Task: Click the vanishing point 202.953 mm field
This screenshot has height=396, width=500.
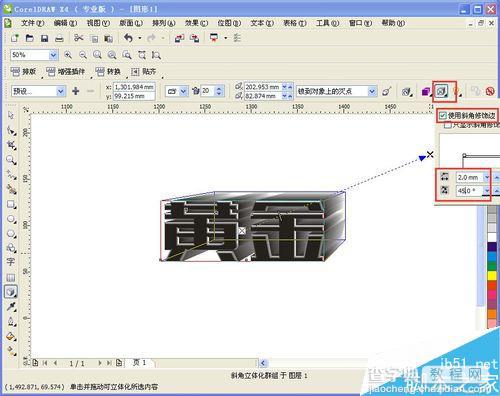Action: [x=263, y=87]
